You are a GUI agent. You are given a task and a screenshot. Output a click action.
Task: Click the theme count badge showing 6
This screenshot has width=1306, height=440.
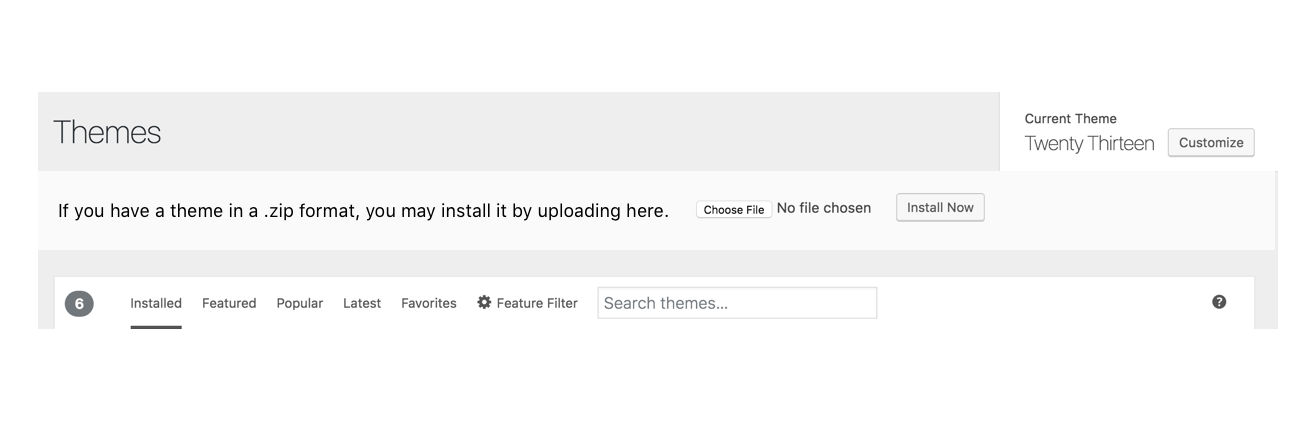79,304
